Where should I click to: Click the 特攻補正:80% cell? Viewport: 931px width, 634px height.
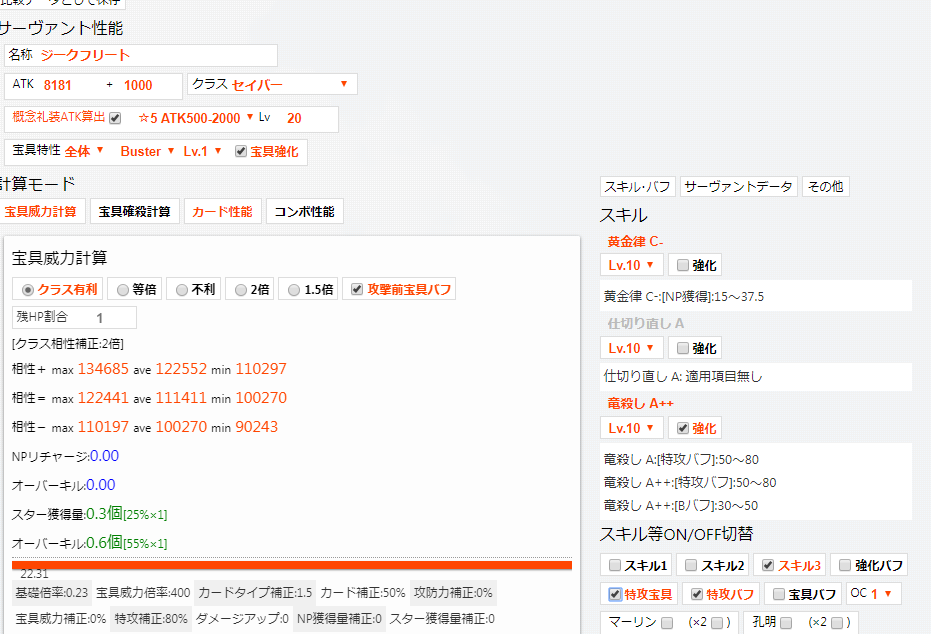(x=151, y=619)
